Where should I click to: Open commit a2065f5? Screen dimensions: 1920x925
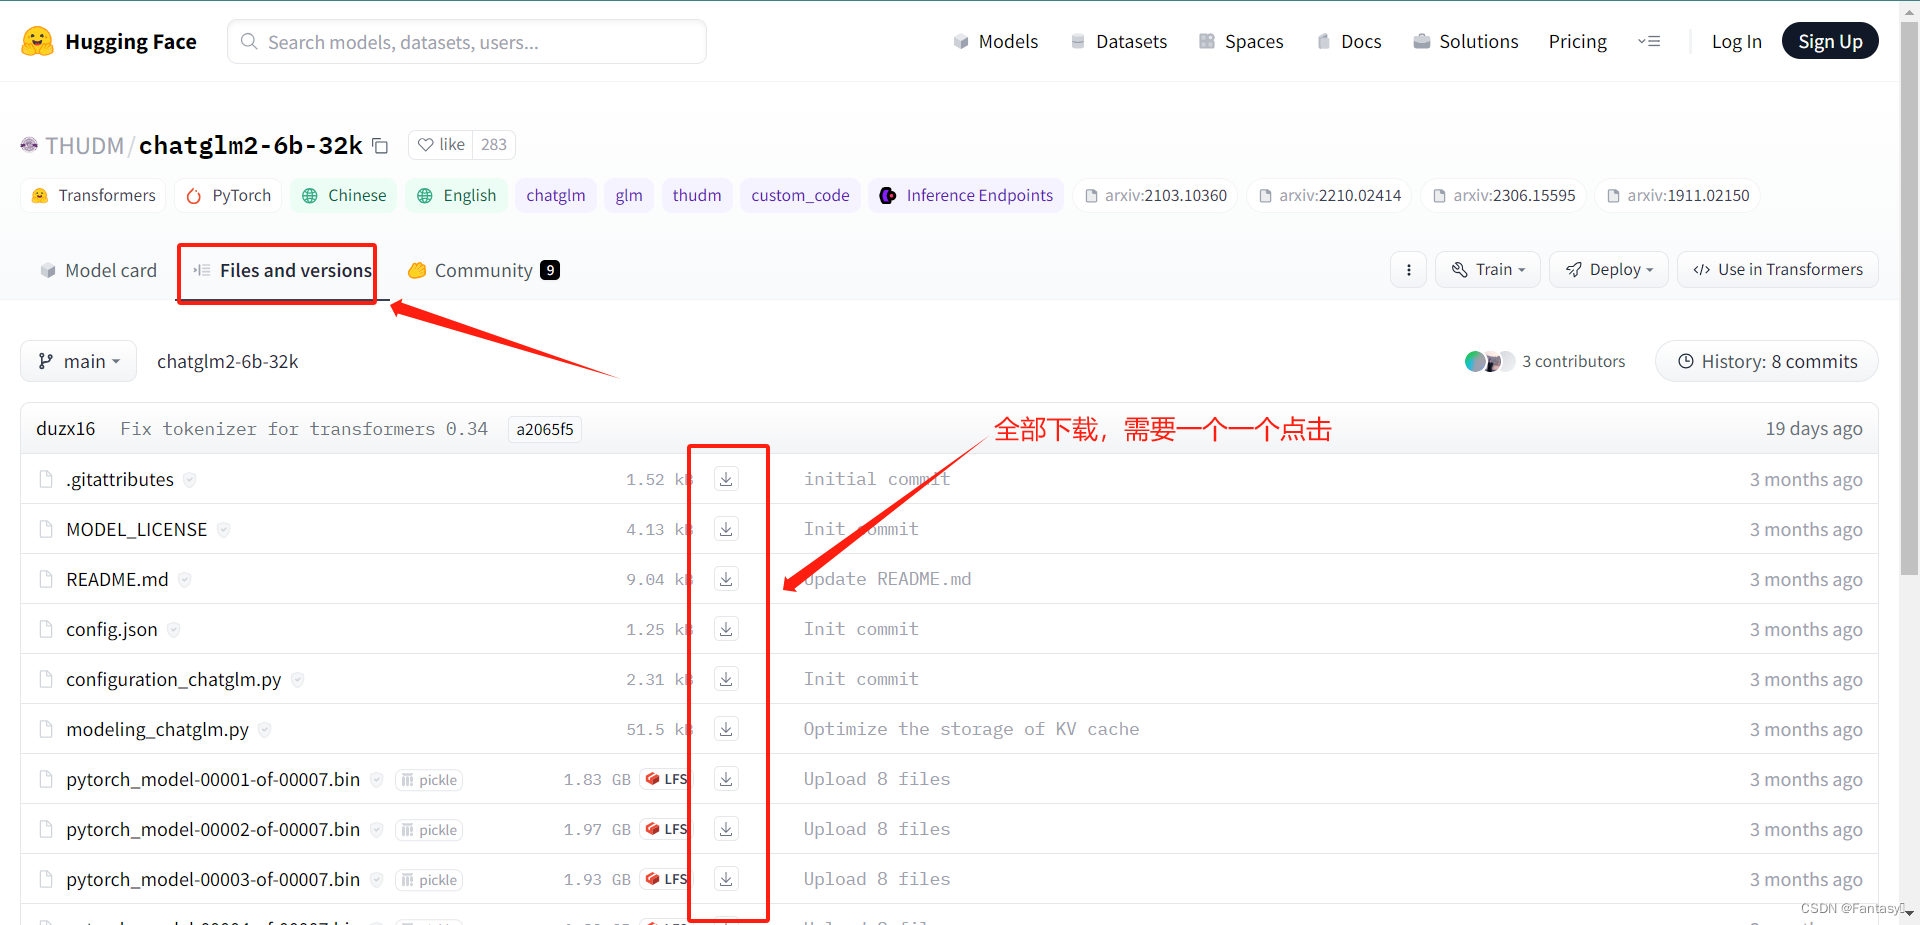pyautogui.click(x=545, y=429)
